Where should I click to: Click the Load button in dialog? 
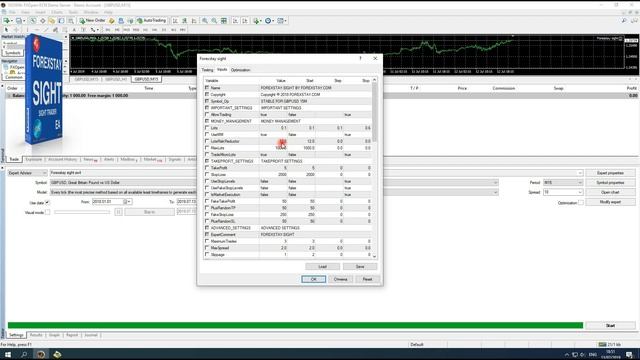[322, 267]
